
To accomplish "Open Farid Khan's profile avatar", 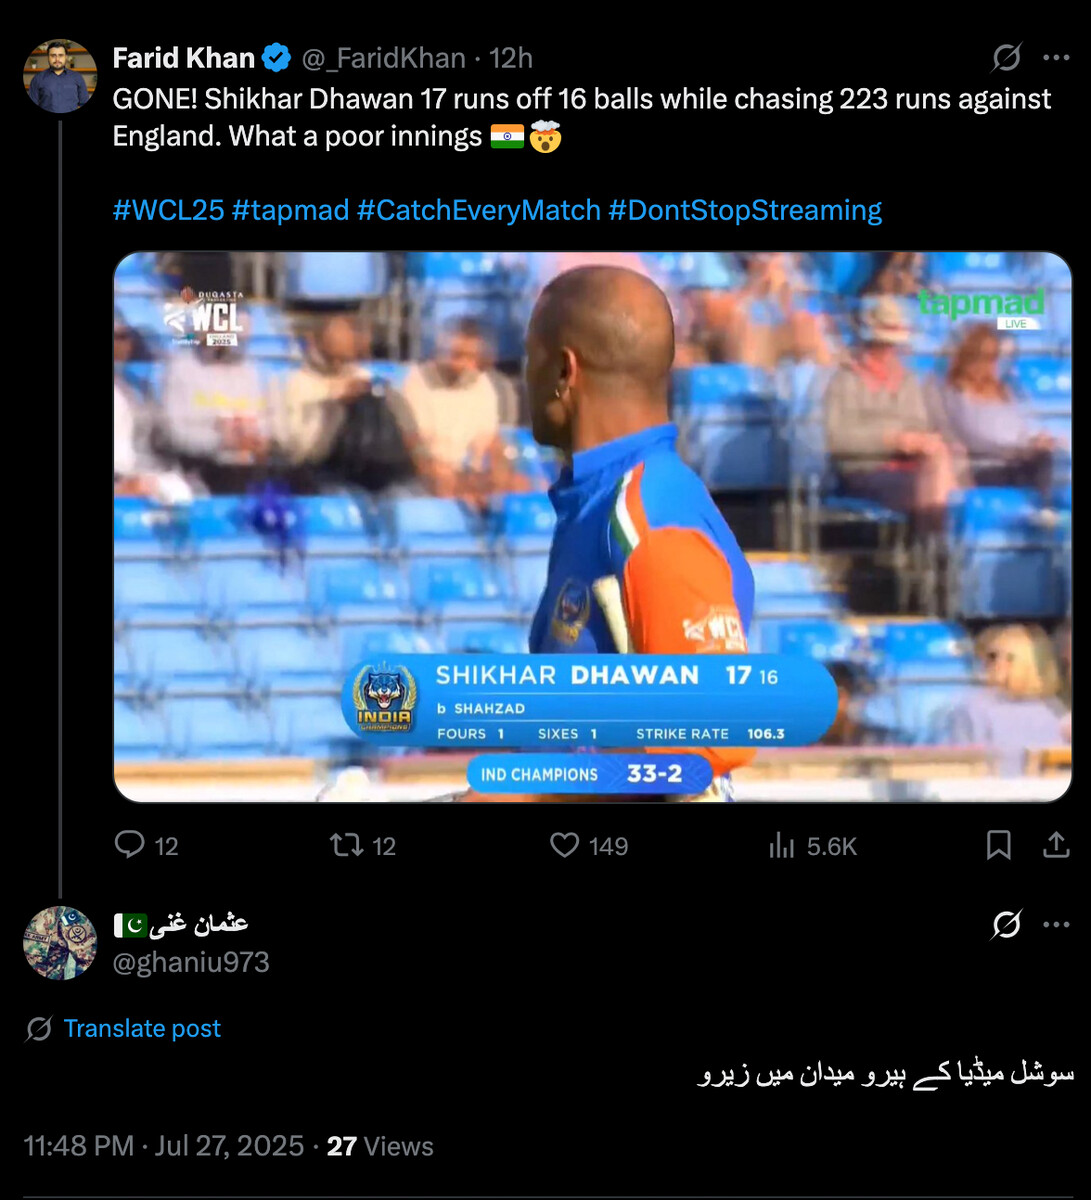I will [x=60, y=76].
